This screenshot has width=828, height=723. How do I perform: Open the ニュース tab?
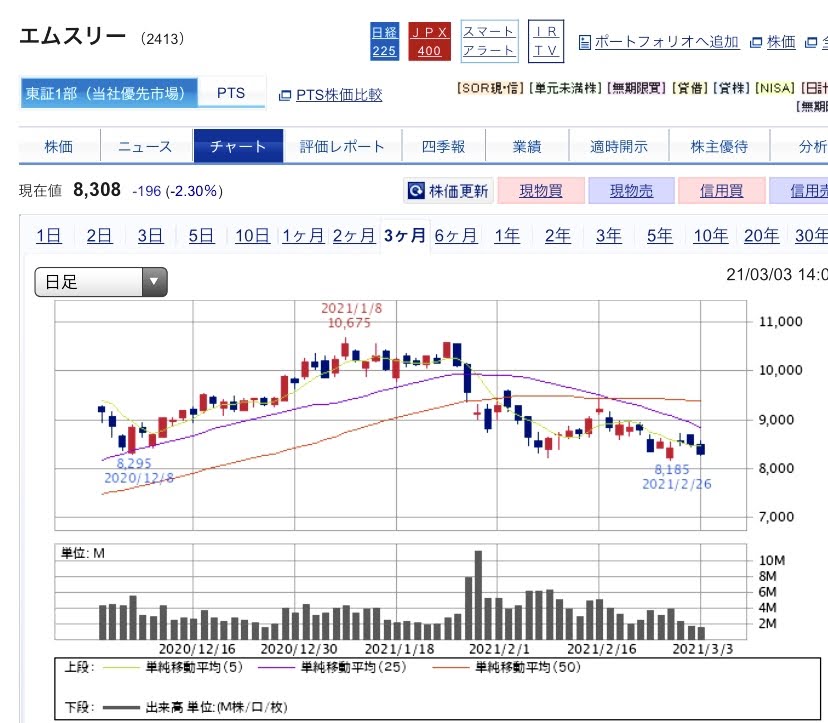[x=145, y=146]
